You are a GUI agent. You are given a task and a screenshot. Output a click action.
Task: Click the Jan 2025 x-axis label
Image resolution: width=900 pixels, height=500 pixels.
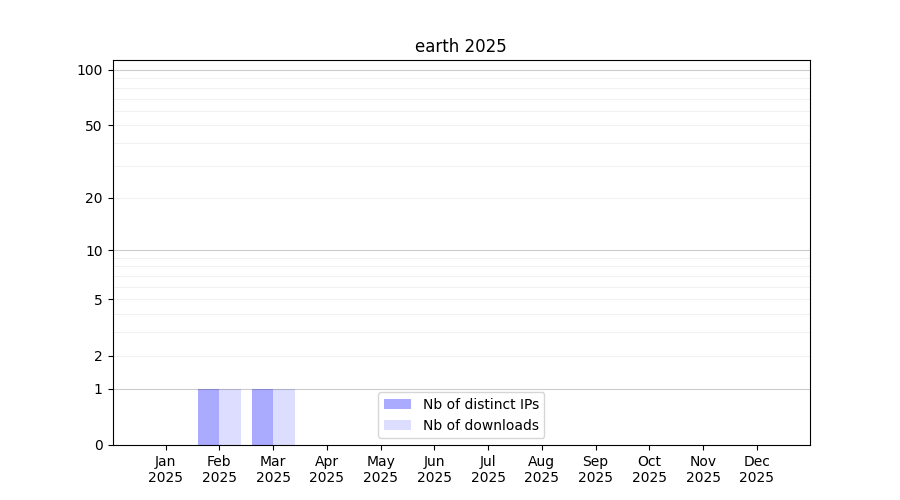tap(165, 469)
